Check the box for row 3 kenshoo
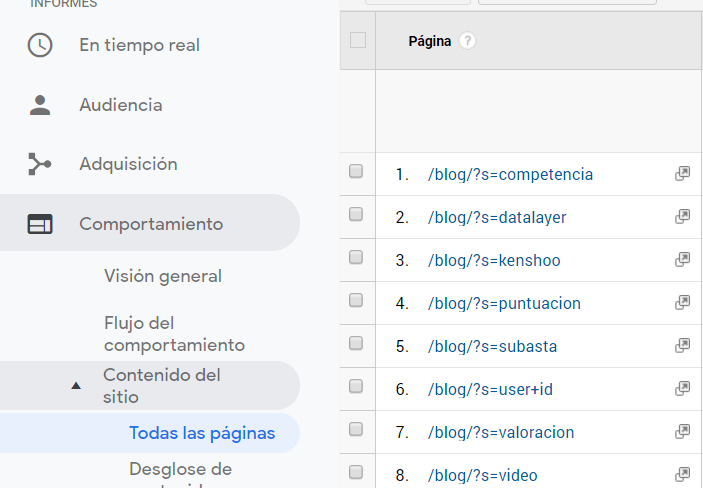 [x=356, y=257]
